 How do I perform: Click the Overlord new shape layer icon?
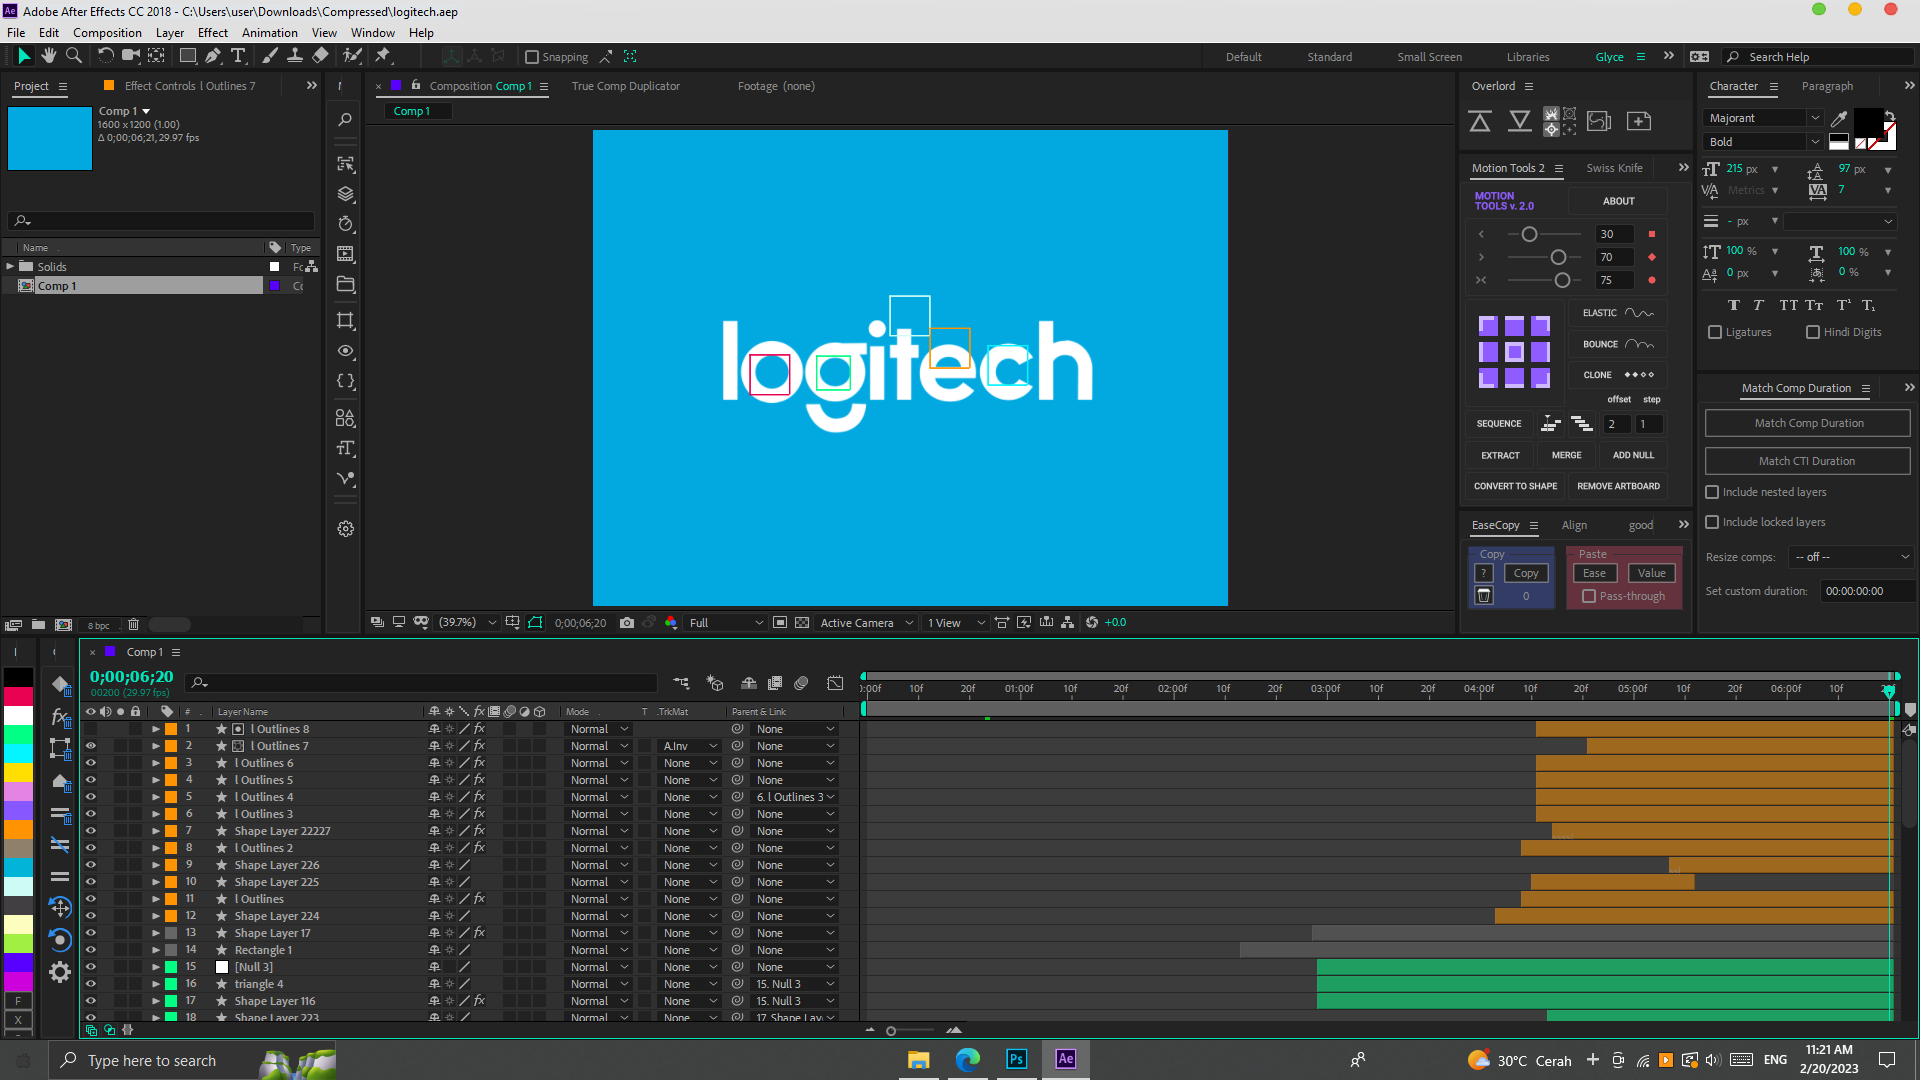click(x=1639, y=121)
